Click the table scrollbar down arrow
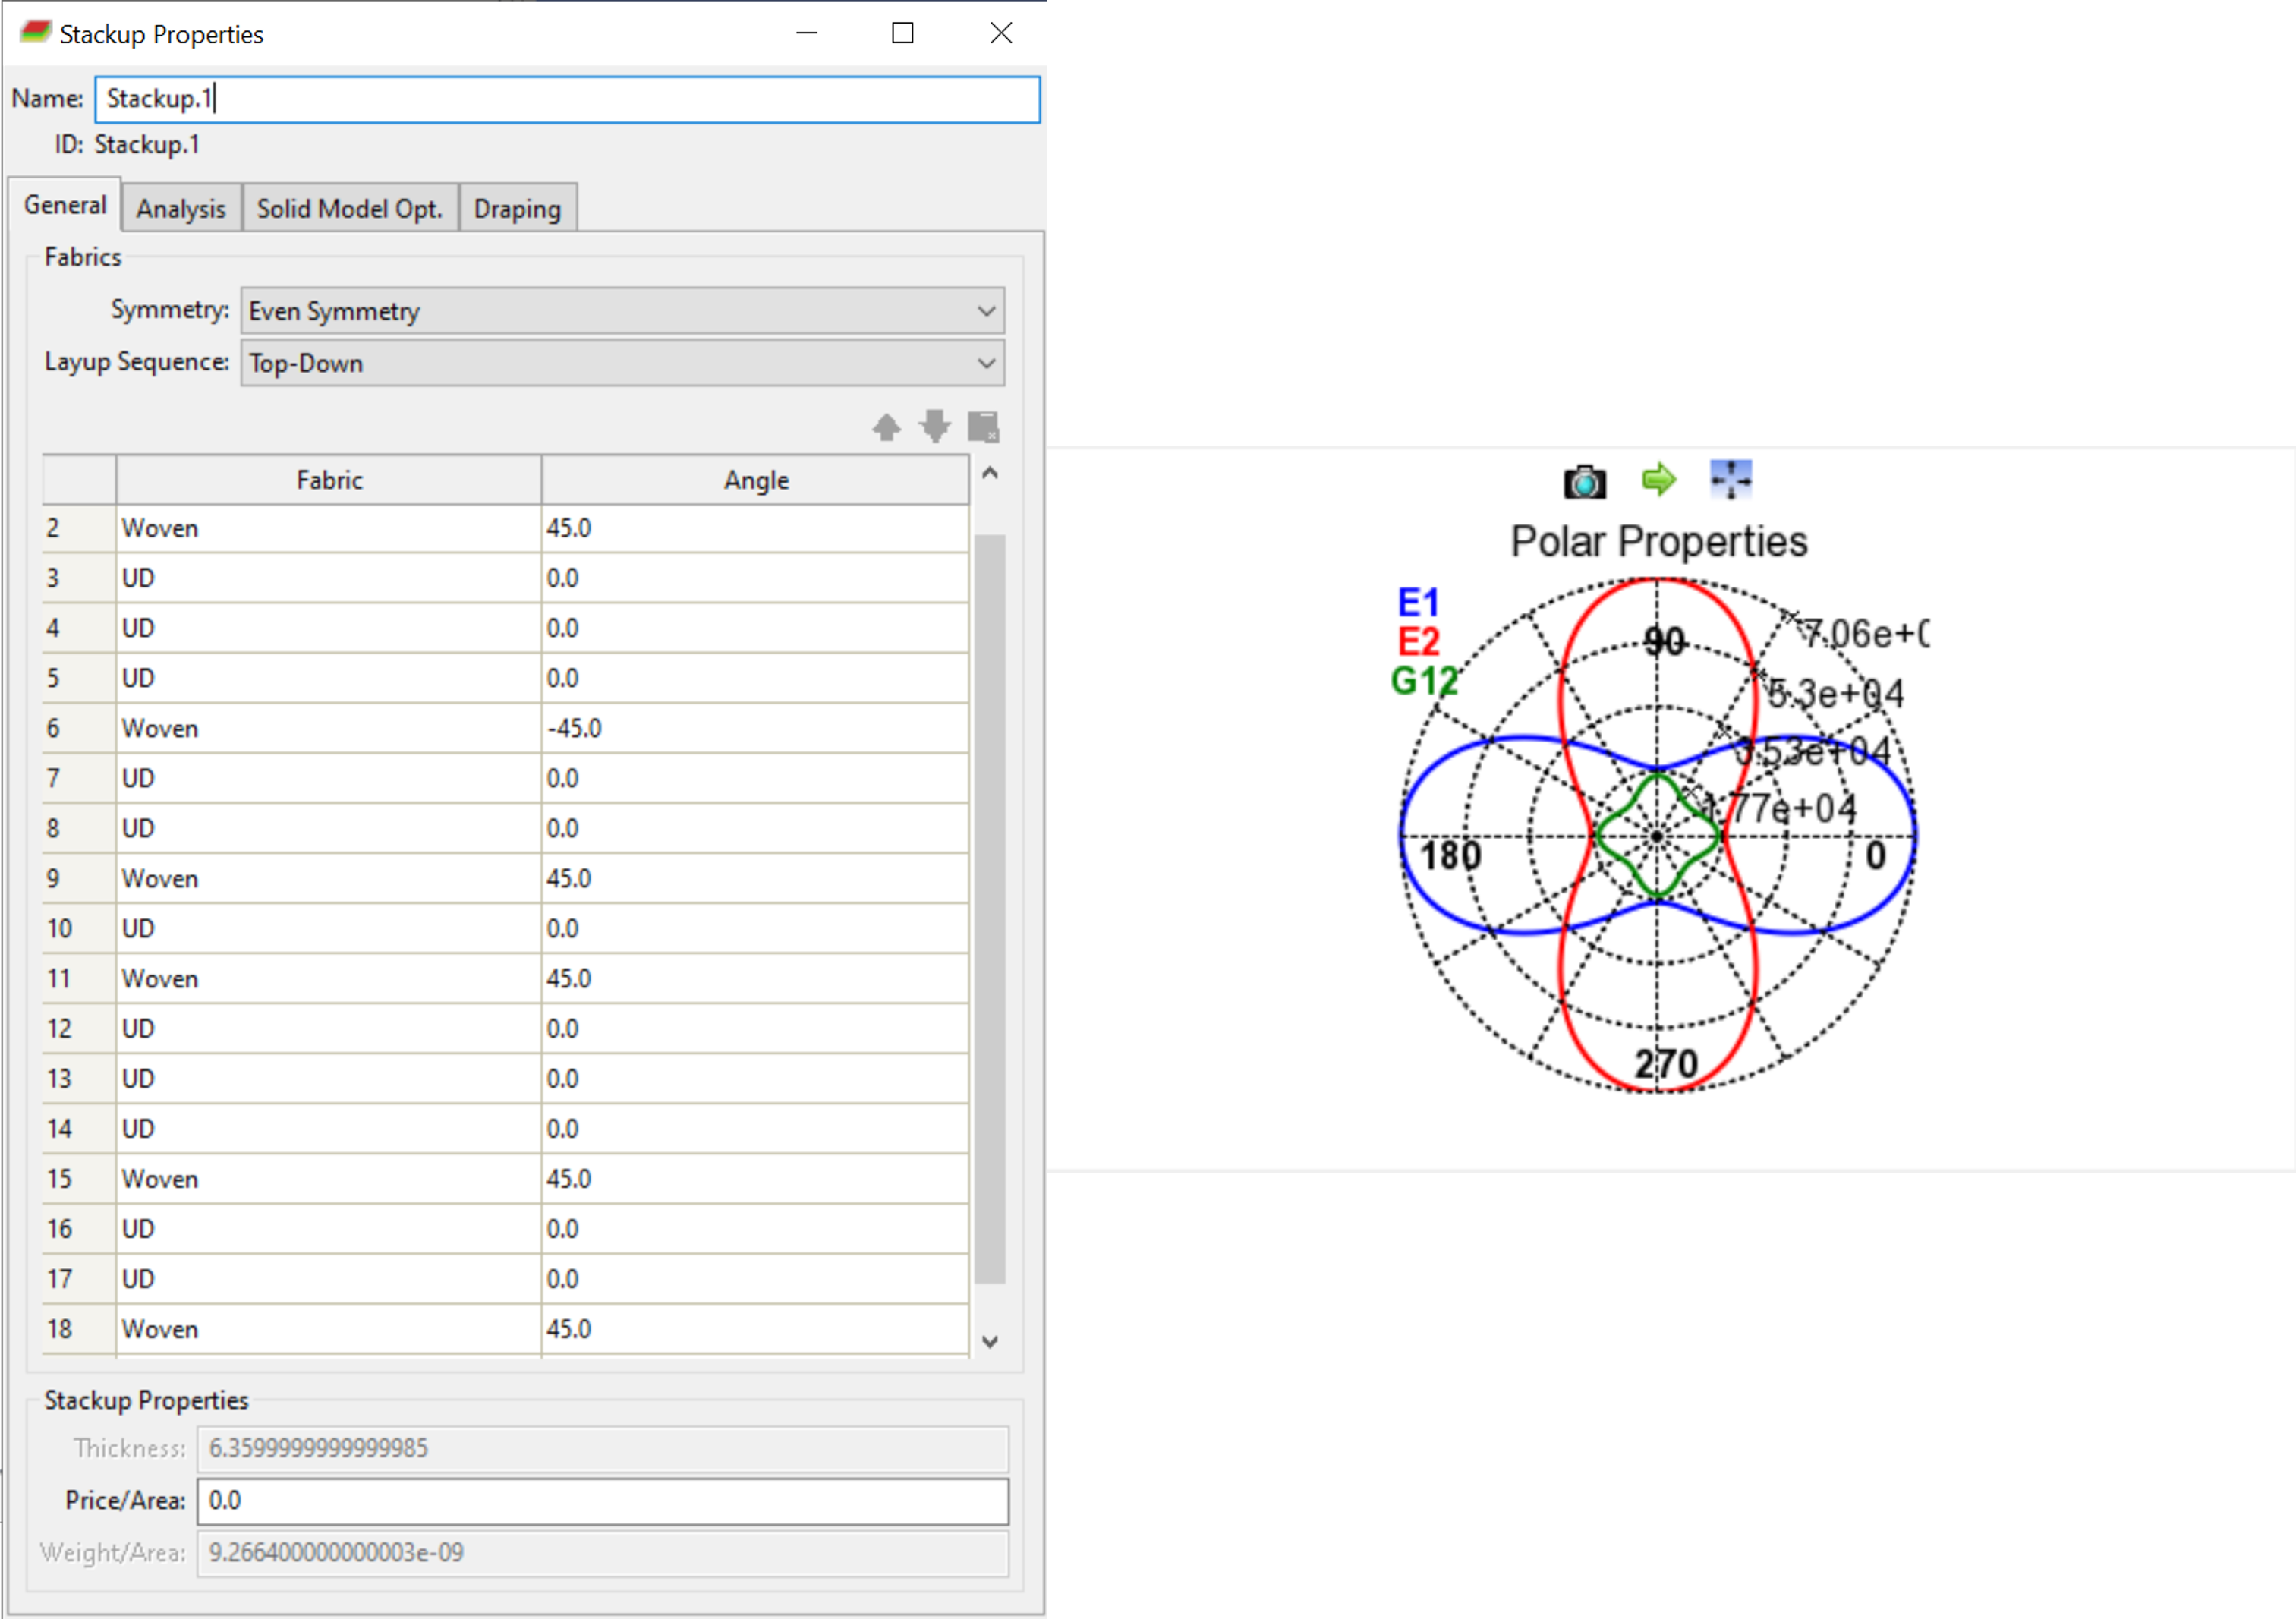This screenshot has height=1619, width=2296. coord(990,1342)
